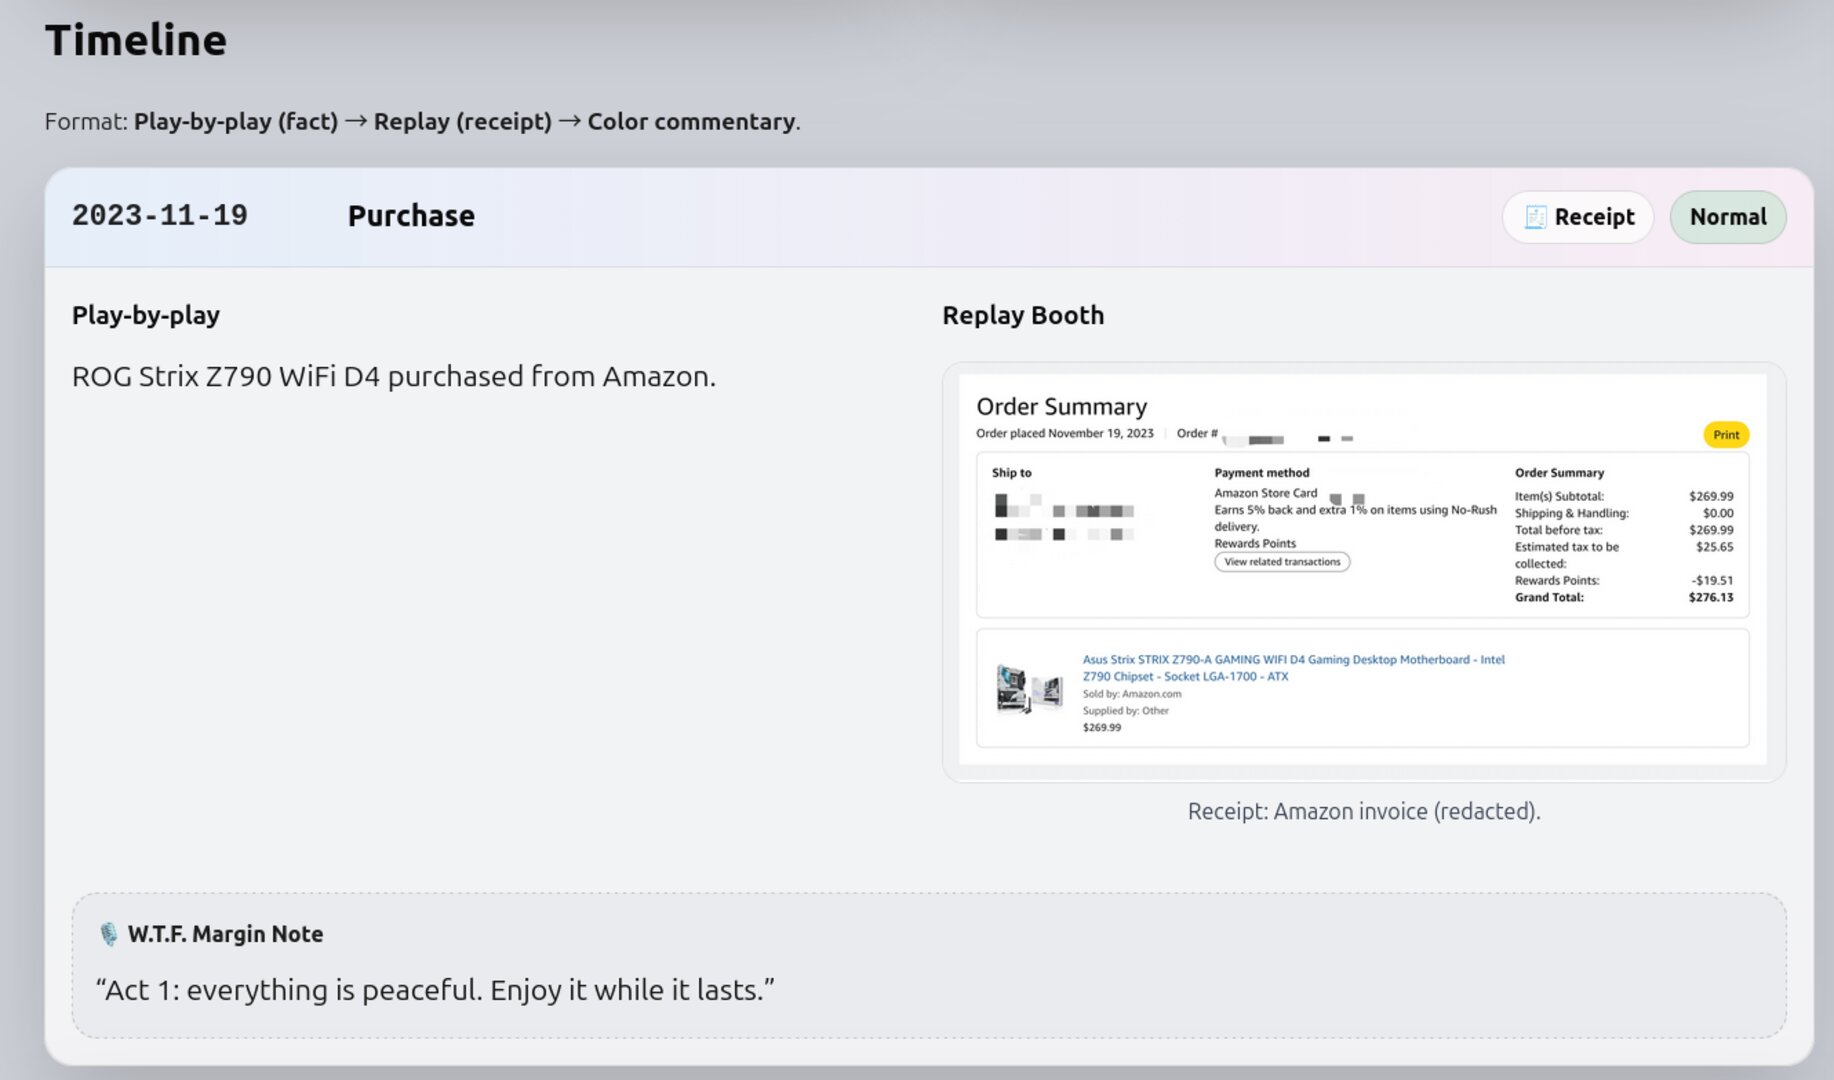The width and height of the screenshot is (1834, 1080).
Task: Click the Print button on the Order Summary
Action: 1725,434
